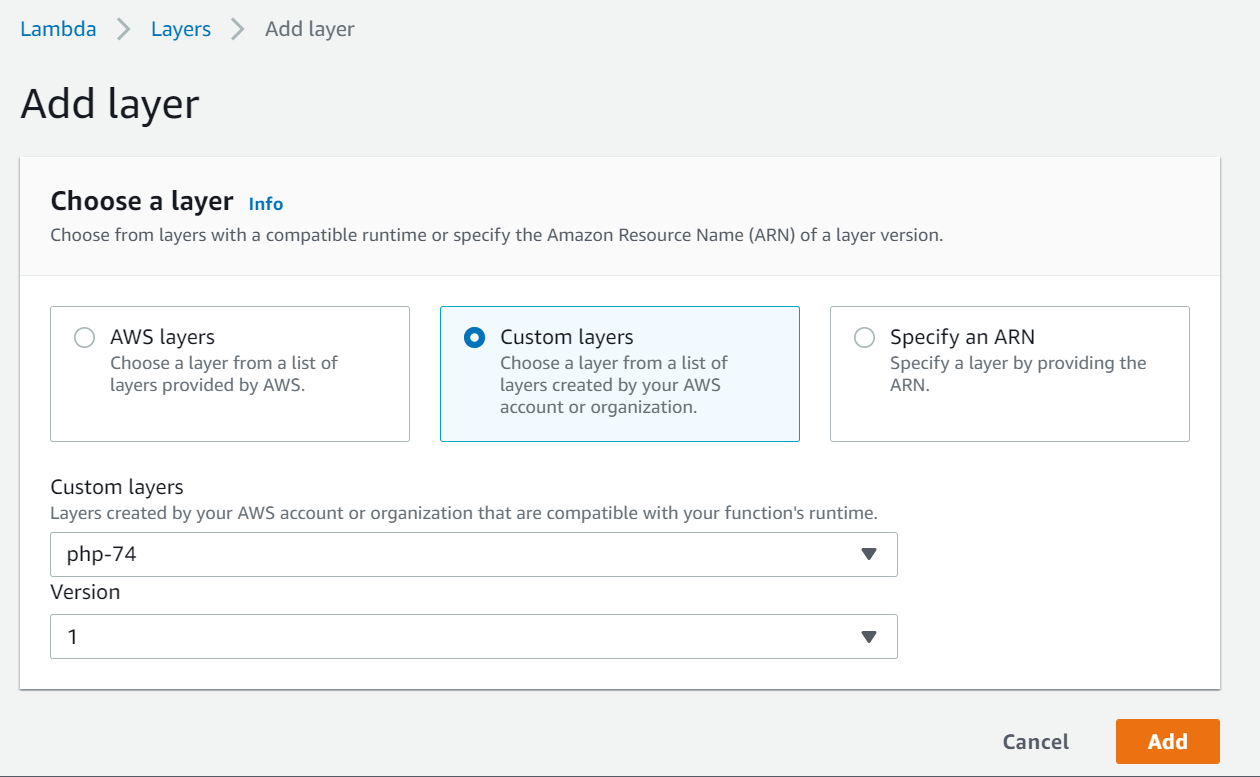1260x777 pixels.
Task: Open the Info link beside 'Choose a layer'
Action: pyautogui.click(x=266, y=204)
